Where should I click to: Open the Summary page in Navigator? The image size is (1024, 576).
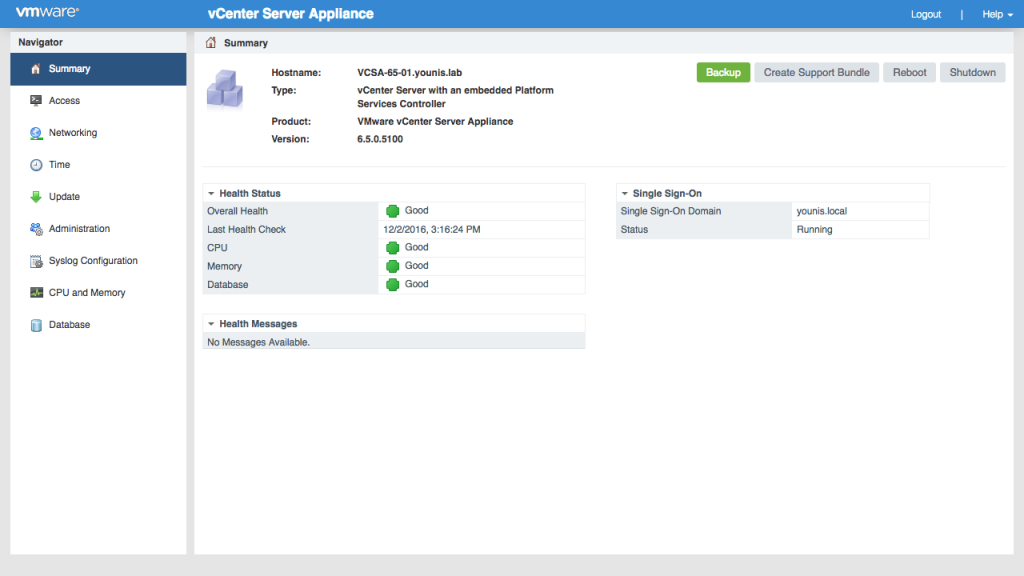(98, 69)
